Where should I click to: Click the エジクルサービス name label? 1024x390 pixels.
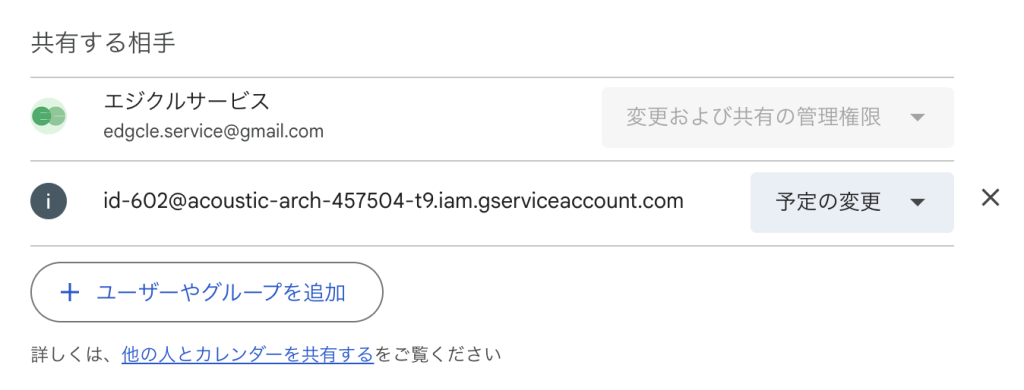click(186, 101)
